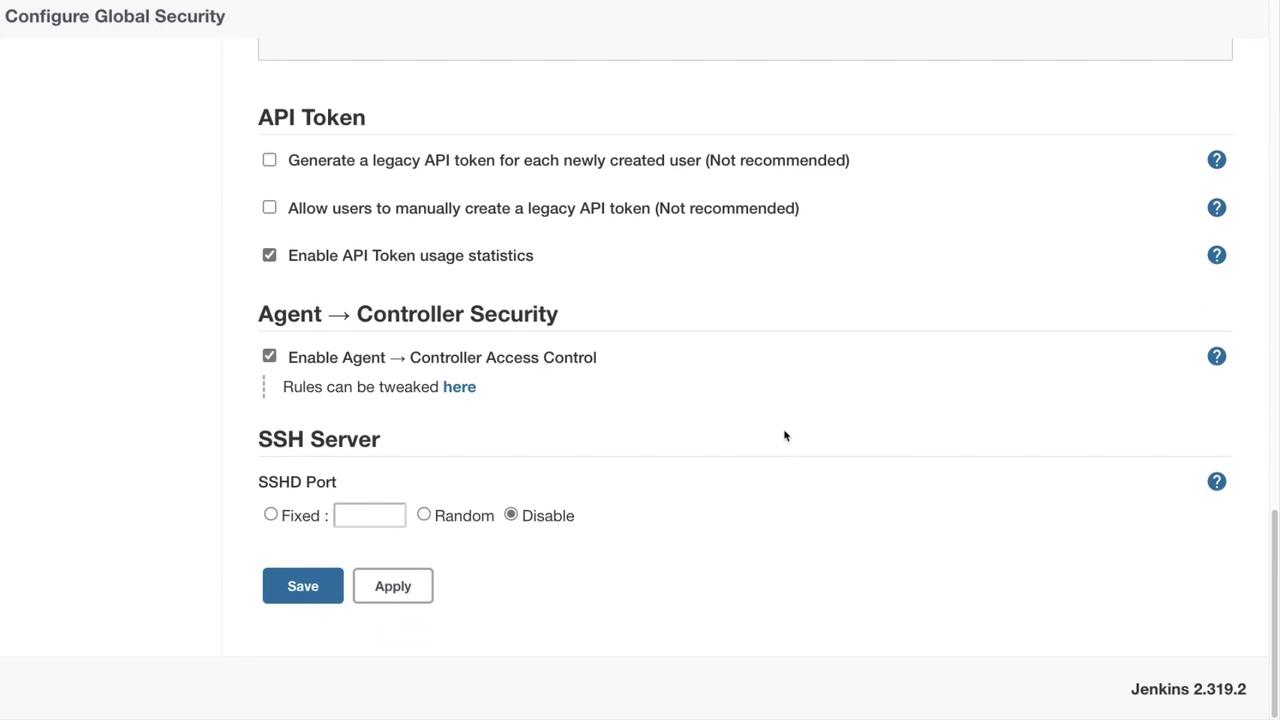Open the 'here' rules tweak link

pyautogui.click(x=459, y=387)
